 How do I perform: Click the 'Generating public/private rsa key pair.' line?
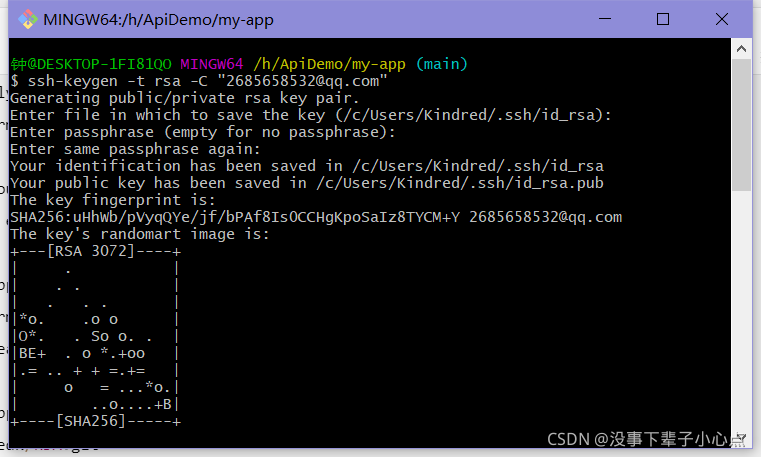(184, 98)
